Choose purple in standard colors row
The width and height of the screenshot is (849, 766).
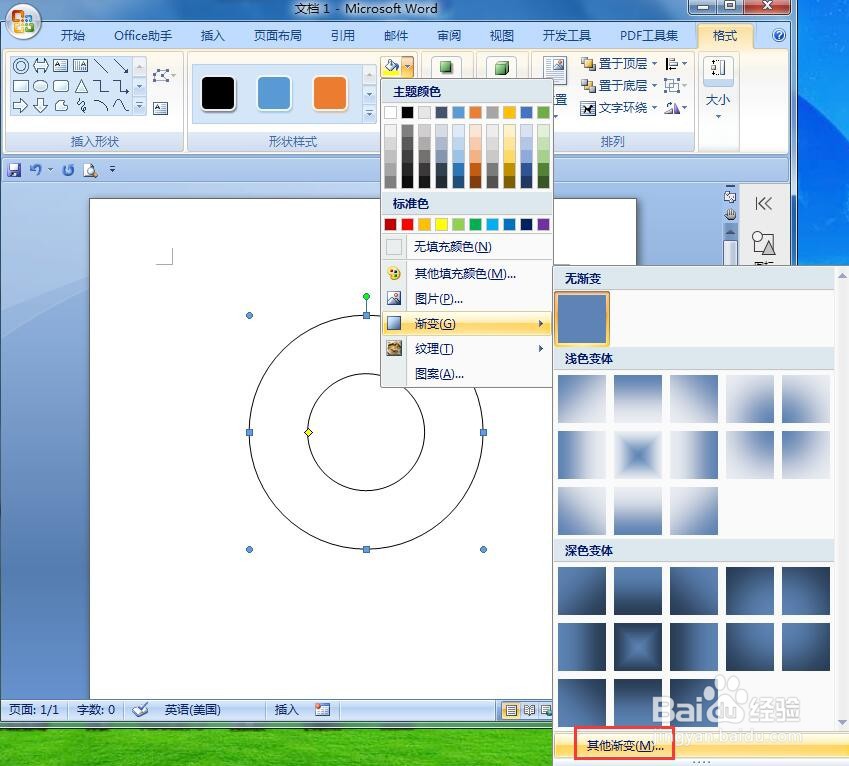[x=544, y=224]
